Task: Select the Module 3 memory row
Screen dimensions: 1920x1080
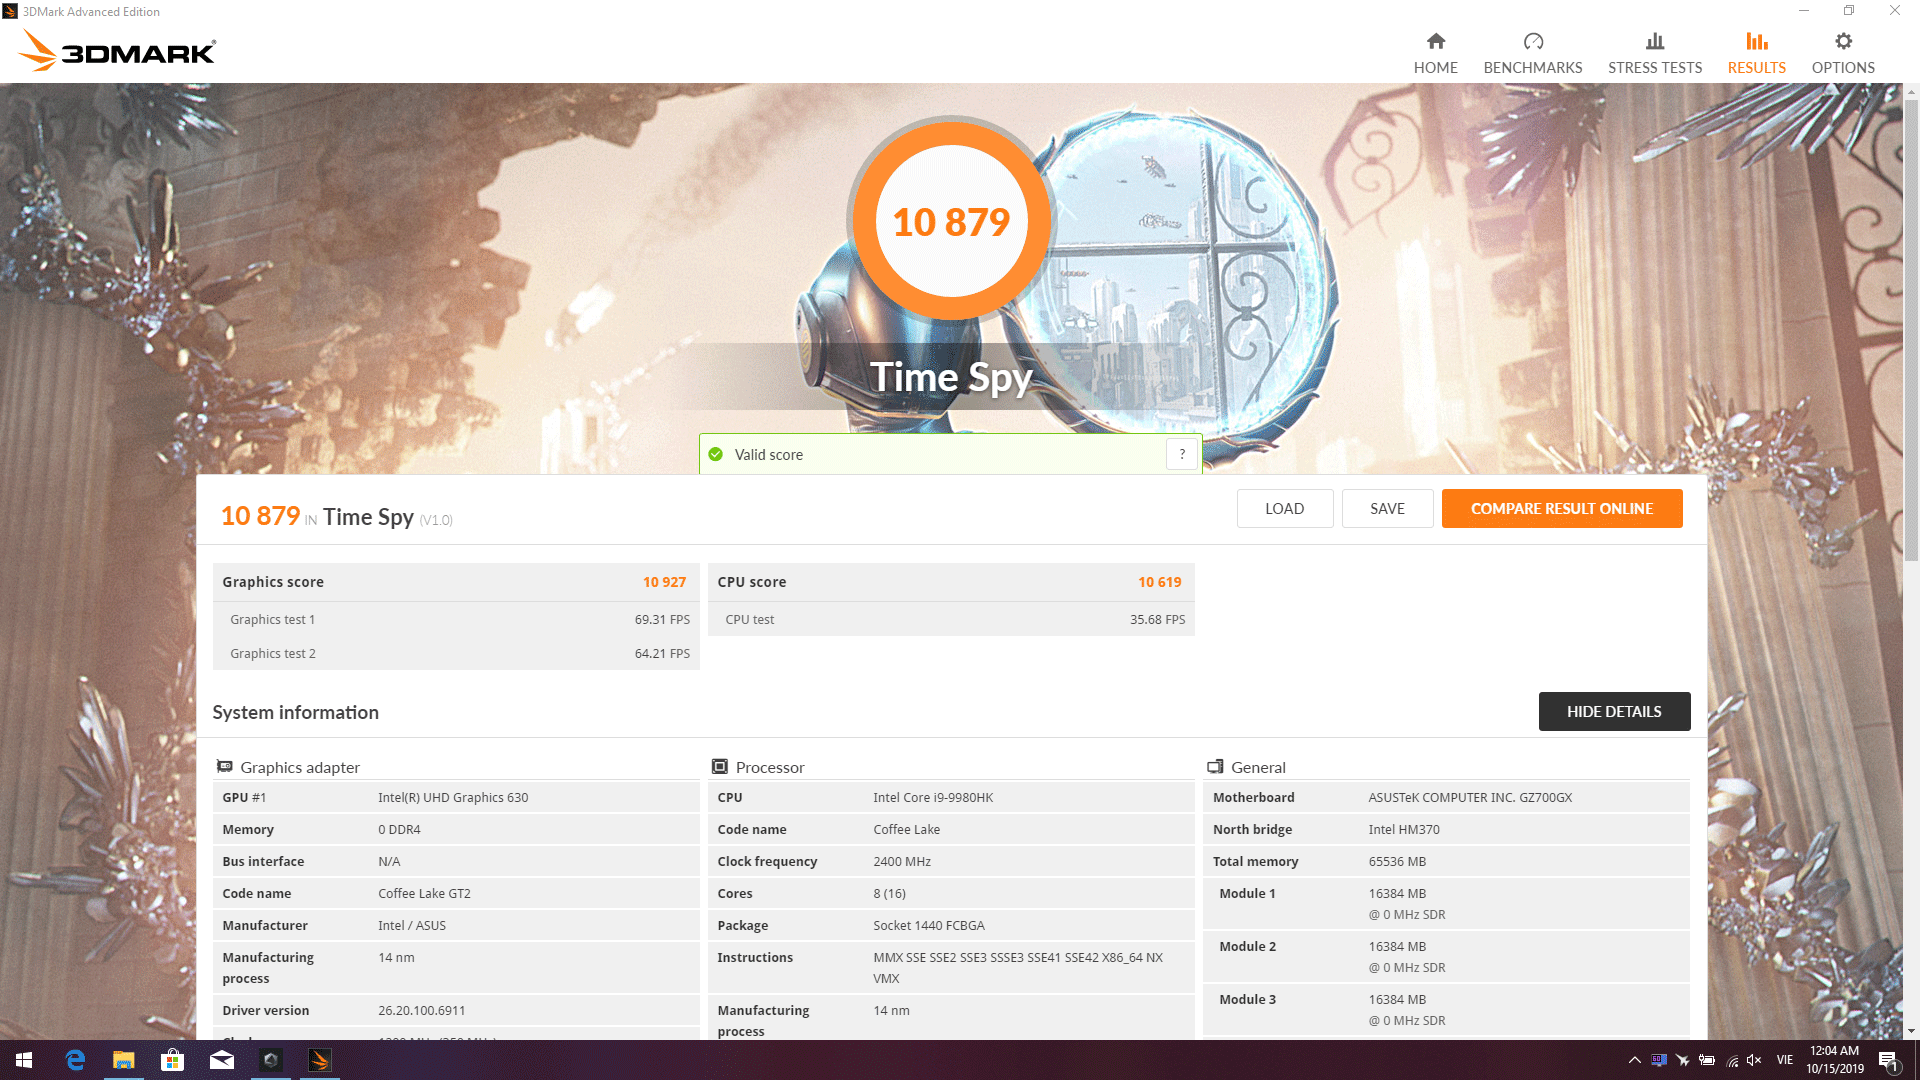Action: (1446, 1010)
